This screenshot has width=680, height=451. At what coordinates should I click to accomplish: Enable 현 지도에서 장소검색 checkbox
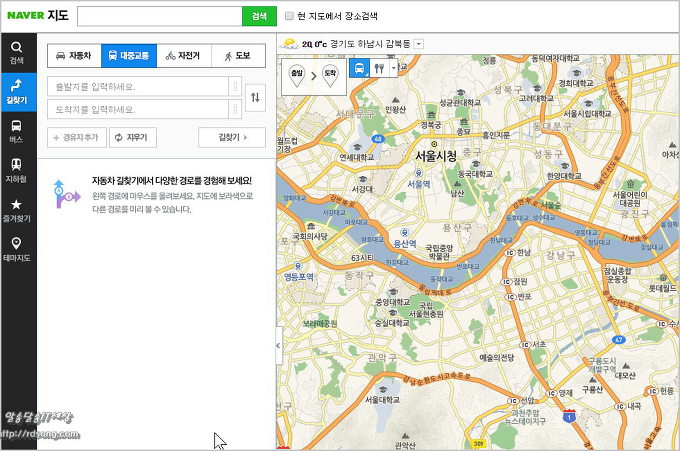(x=289, y=16)
